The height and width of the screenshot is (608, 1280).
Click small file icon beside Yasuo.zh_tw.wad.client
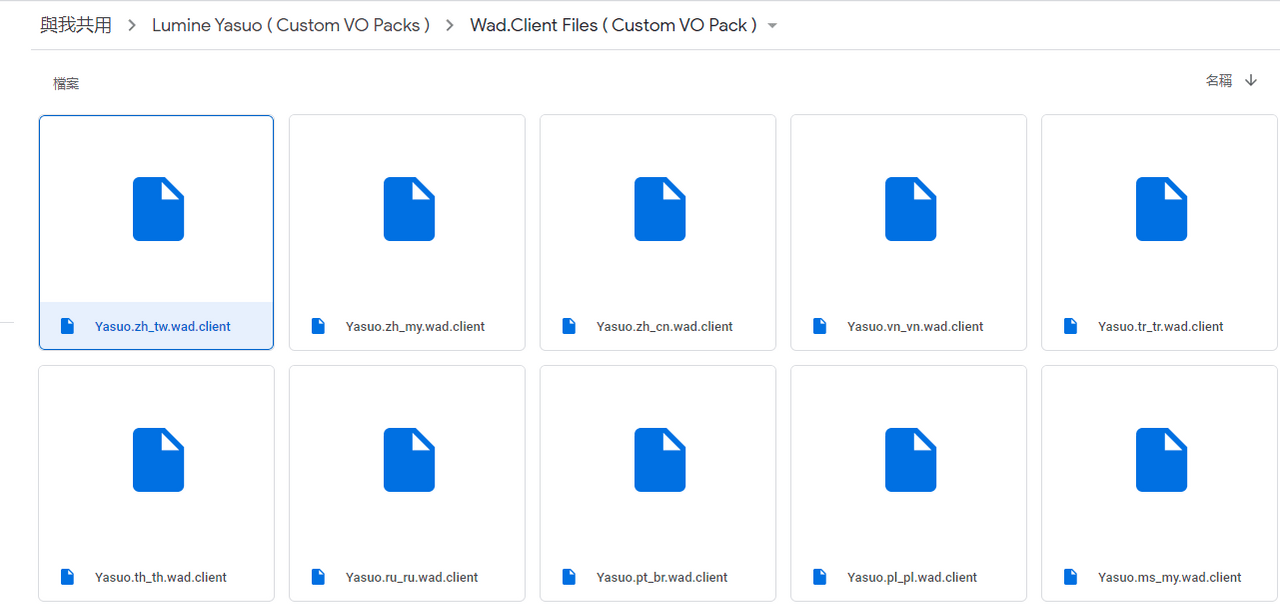point(67,326)
